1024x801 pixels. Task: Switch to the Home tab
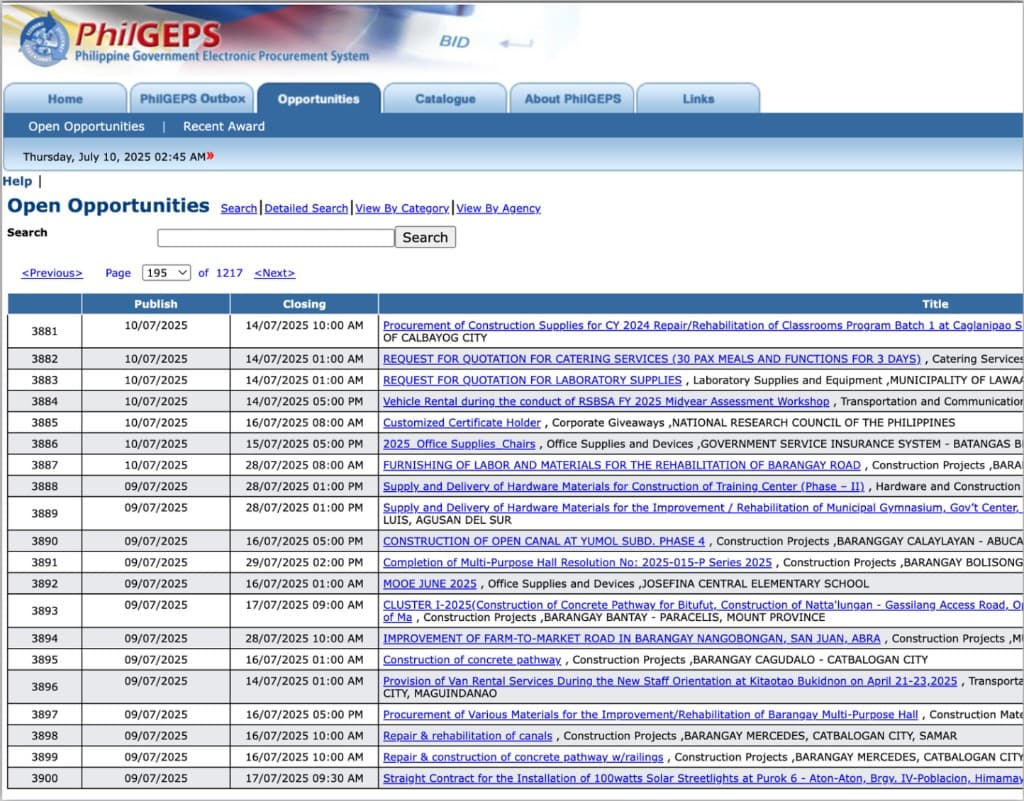[65, 98]
